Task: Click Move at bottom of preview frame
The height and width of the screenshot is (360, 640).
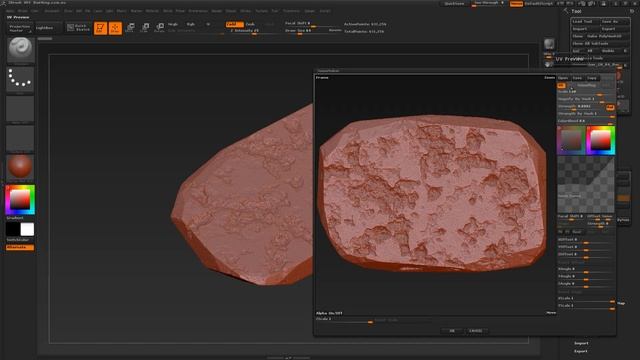Action: [x=551, y=313]
